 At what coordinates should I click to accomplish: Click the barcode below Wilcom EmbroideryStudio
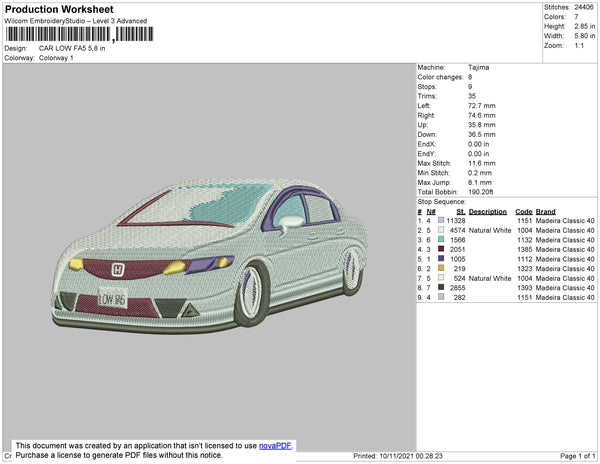pyautogui.click(x=62, y=34)
